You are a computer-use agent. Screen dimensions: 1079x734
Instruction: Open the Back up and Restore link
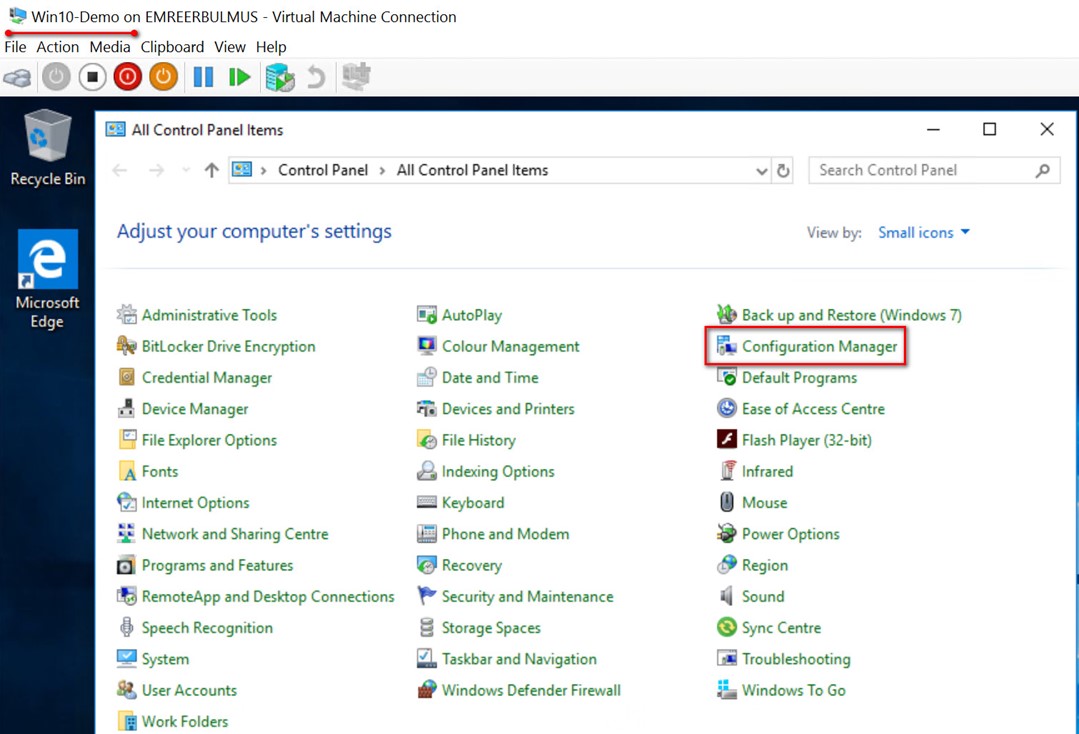tap(852, 315)
